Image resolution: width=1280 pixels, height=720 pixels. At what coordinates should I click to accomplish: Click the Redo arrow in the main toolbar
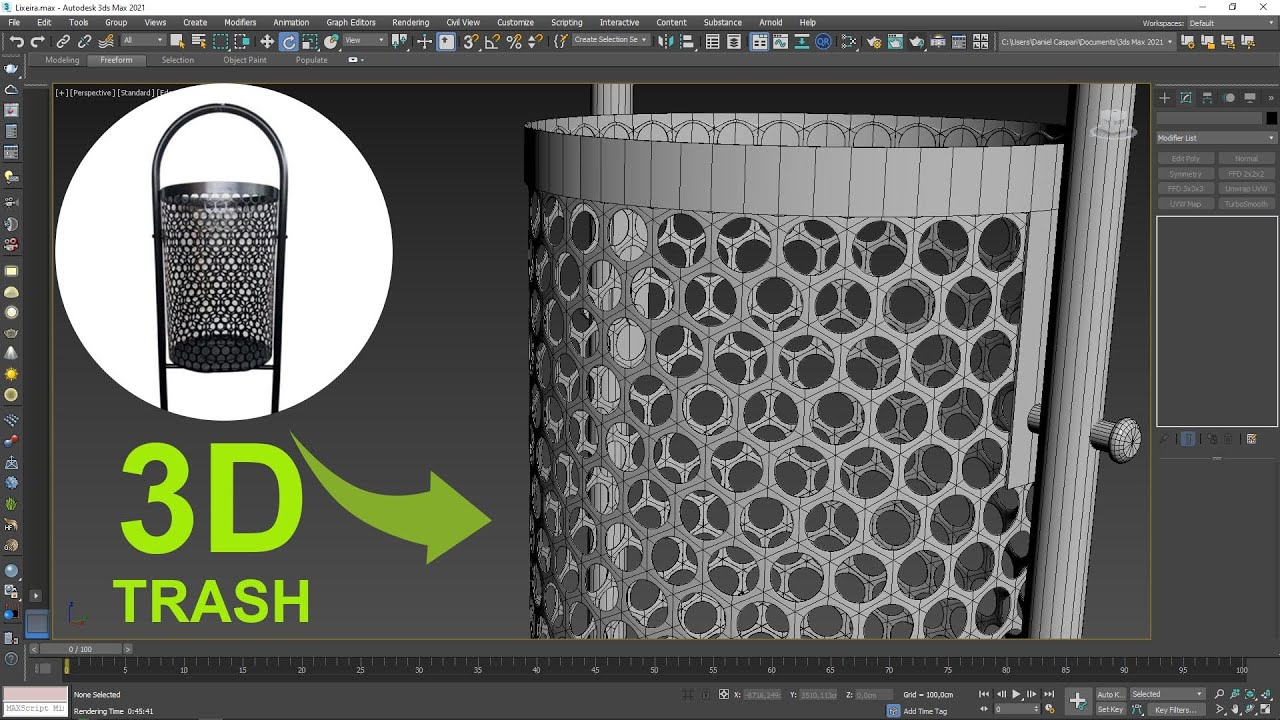click(x=37, y=41)
